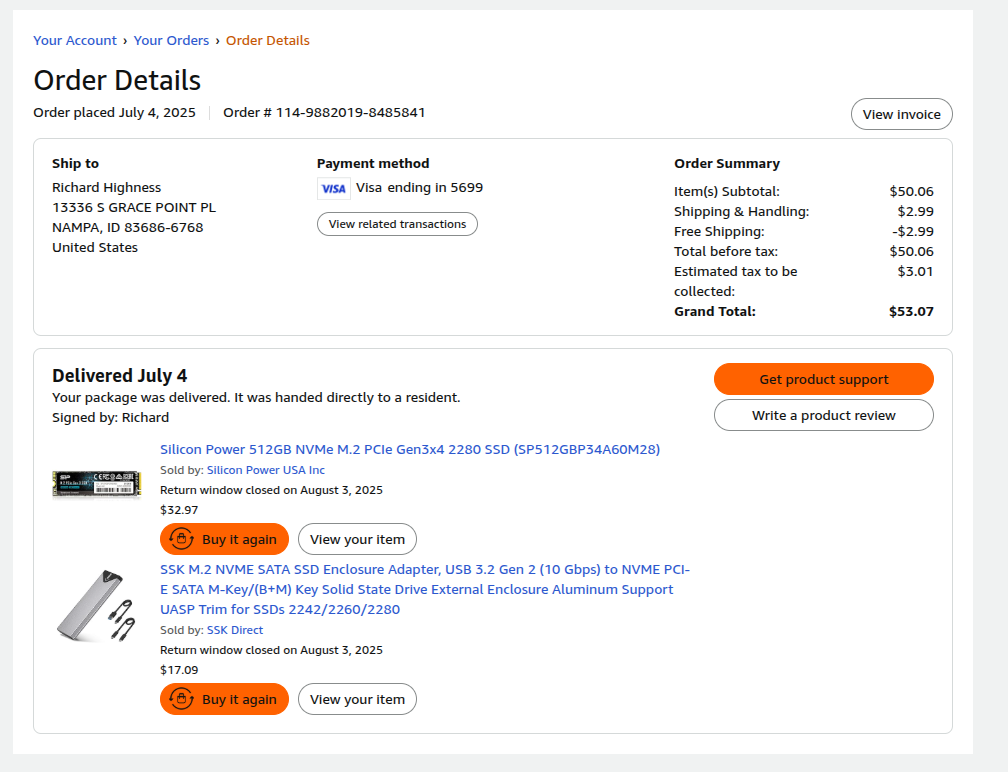1008x772 pixels.
Task: Open the View invoice button
Action: coord(901,114)
